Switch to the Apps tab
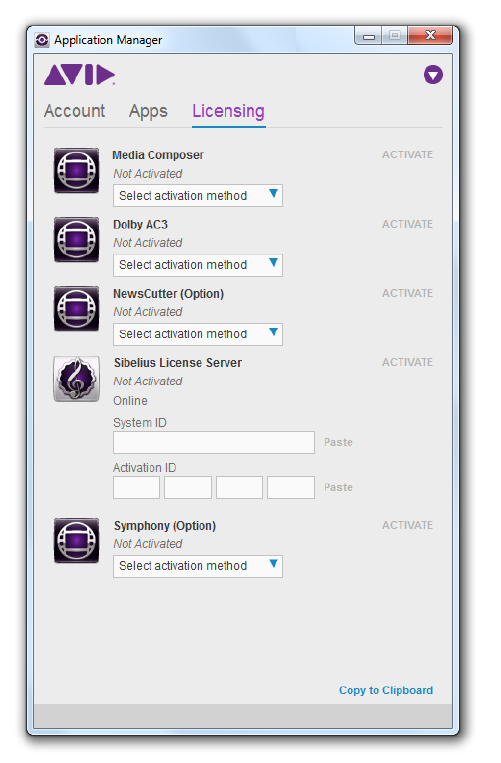The width and height of the screenshot is (501, 763). tap(148, 111)
